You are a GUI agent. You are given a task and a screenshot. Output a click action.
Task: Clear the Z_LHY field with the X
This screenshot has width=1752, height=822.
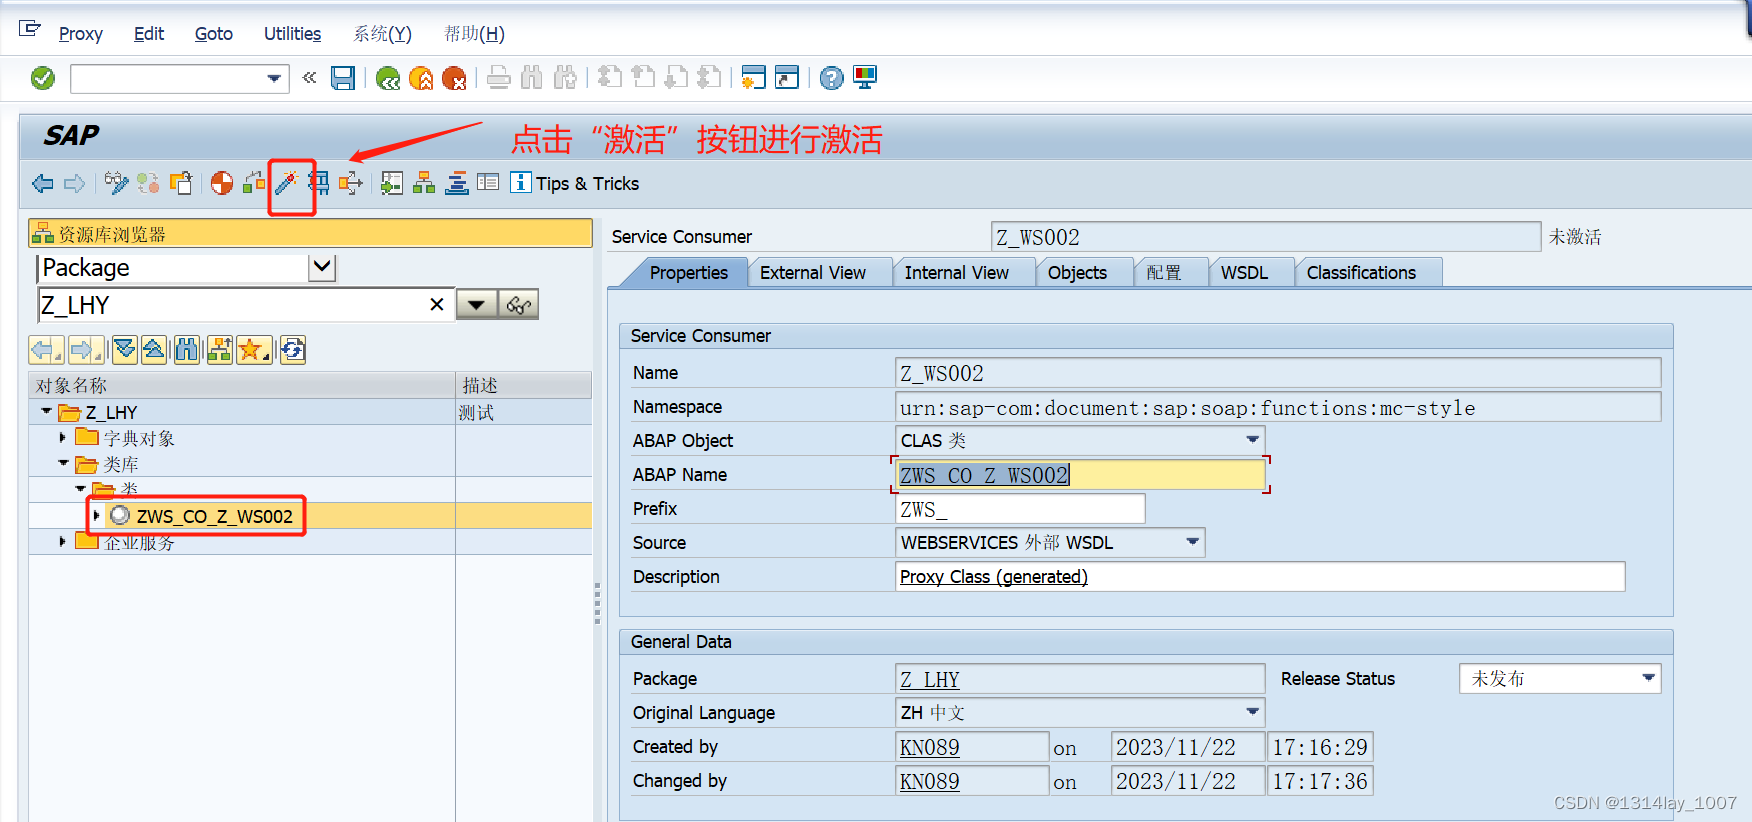point(437,305)
